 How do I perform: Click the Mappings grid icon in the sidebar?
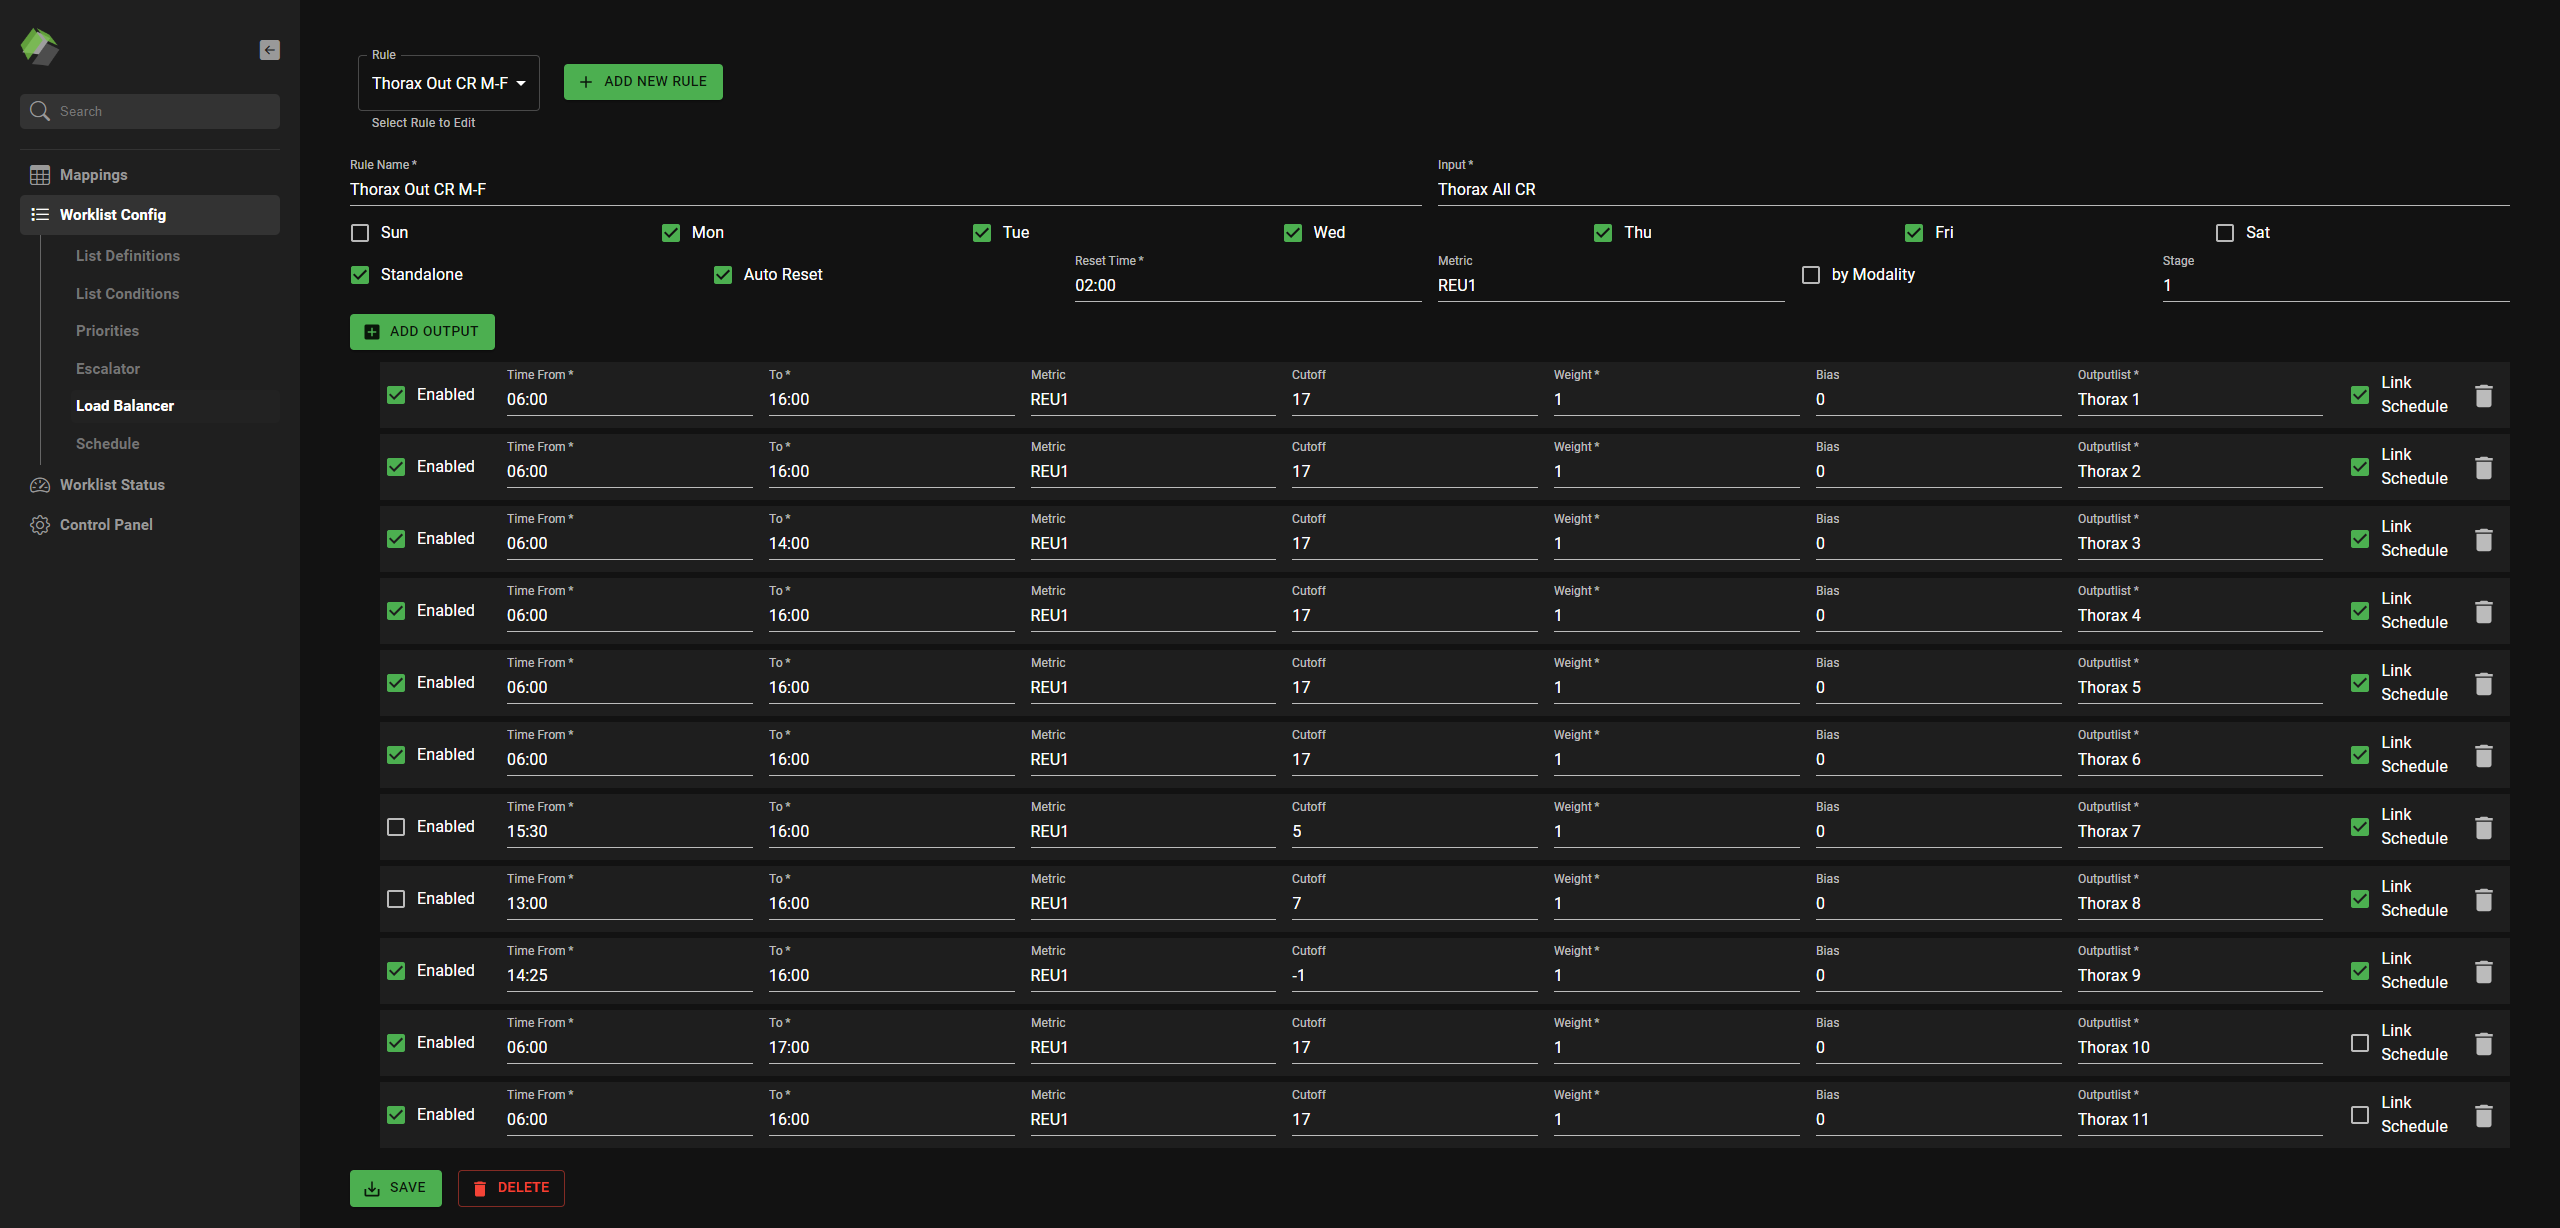coord(40,175)
